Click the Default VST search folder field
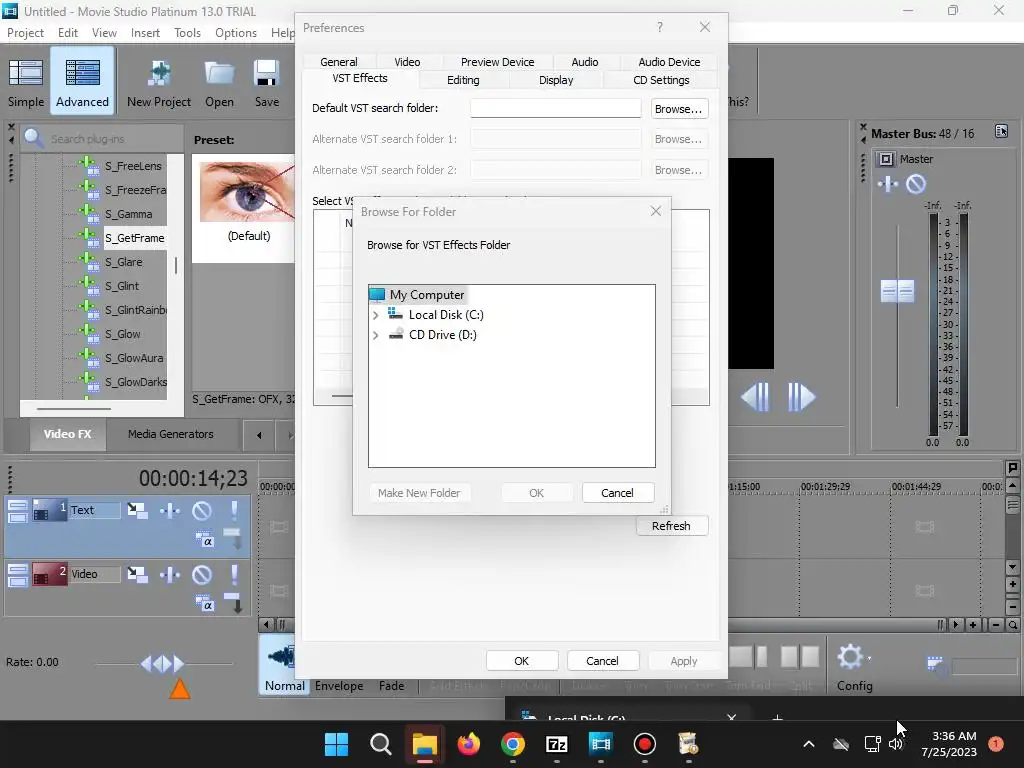Image resolution: width=1024 pixels, height=768 pixels. coord(556,108)
